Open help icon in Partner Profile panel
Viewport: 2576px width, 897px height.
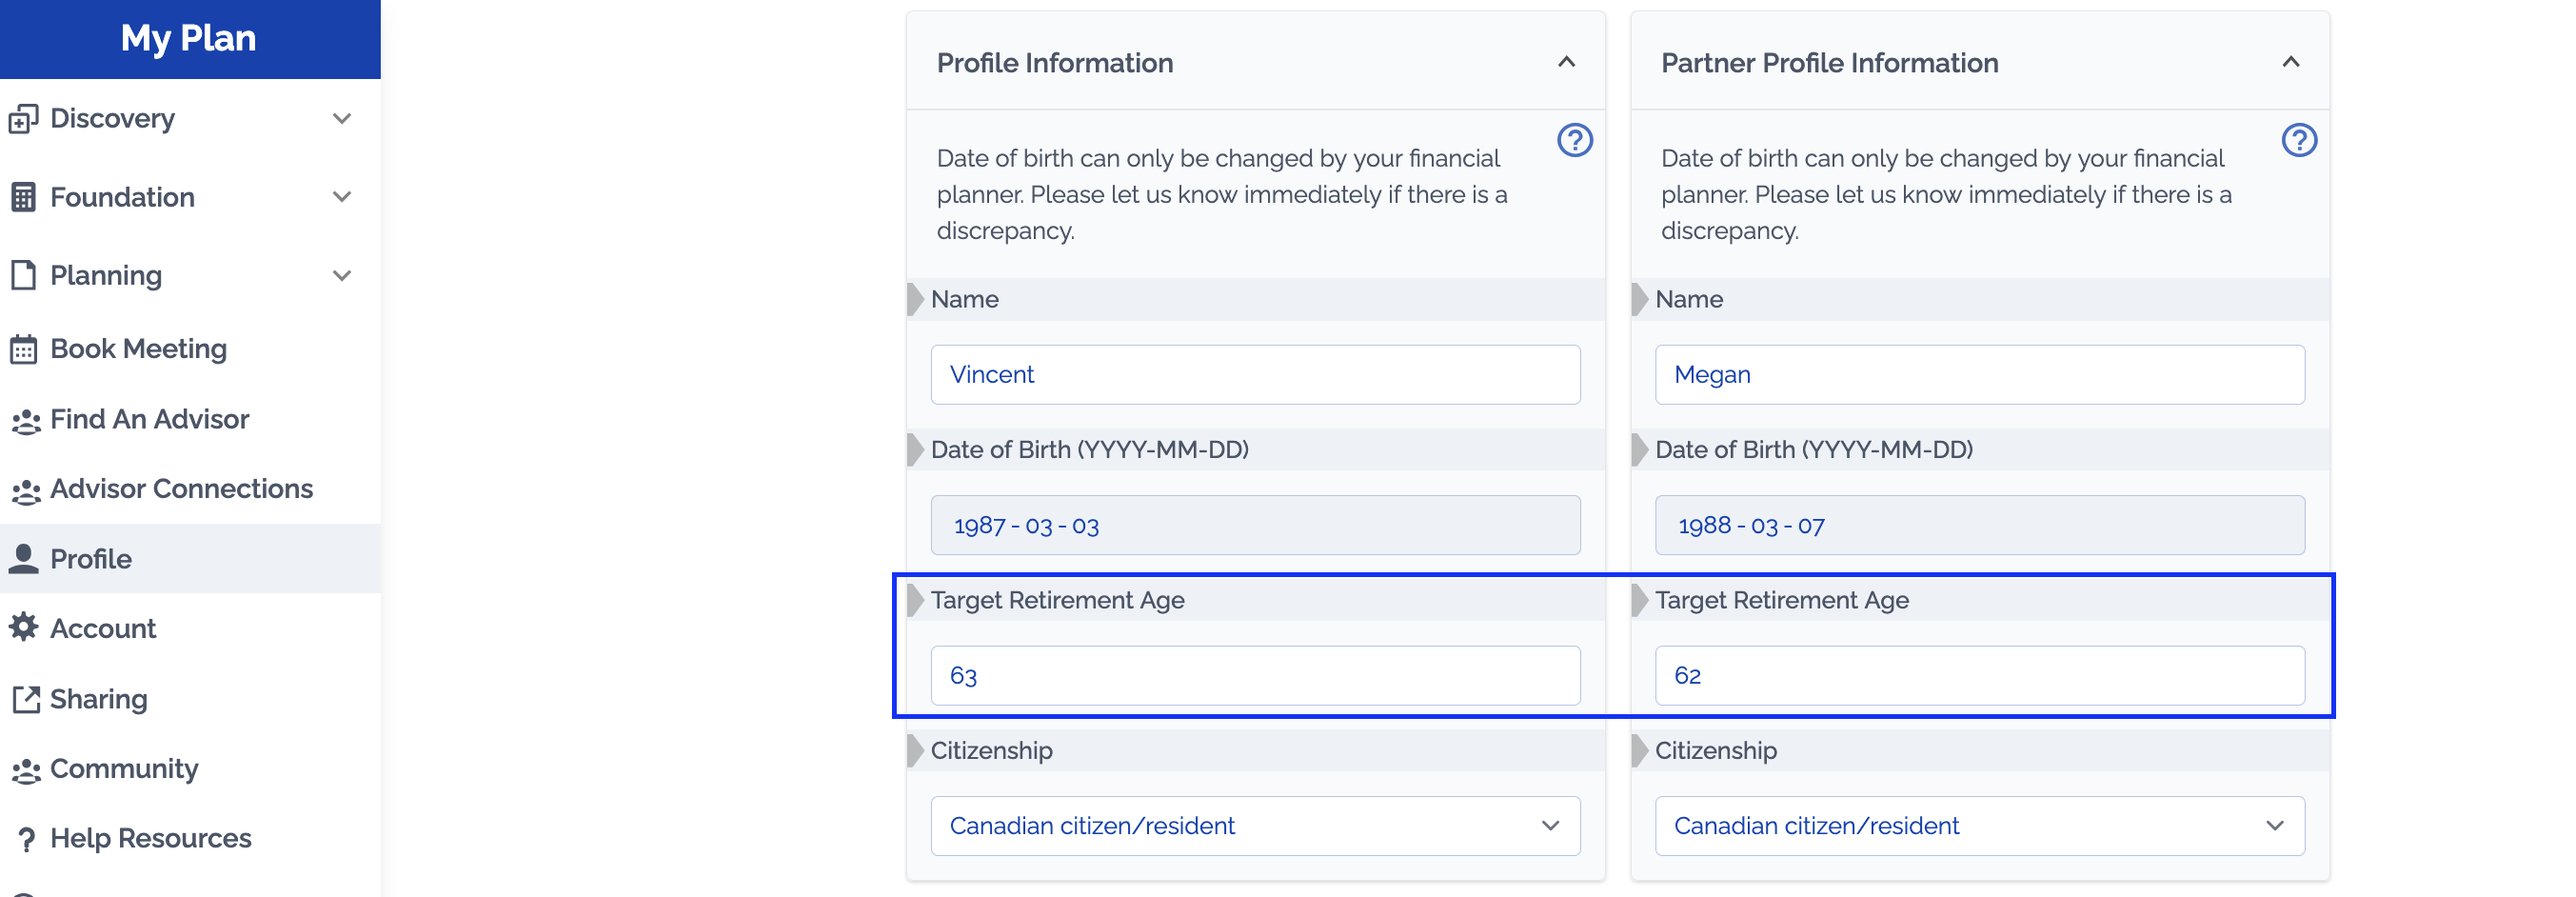tap(2298, 140)
